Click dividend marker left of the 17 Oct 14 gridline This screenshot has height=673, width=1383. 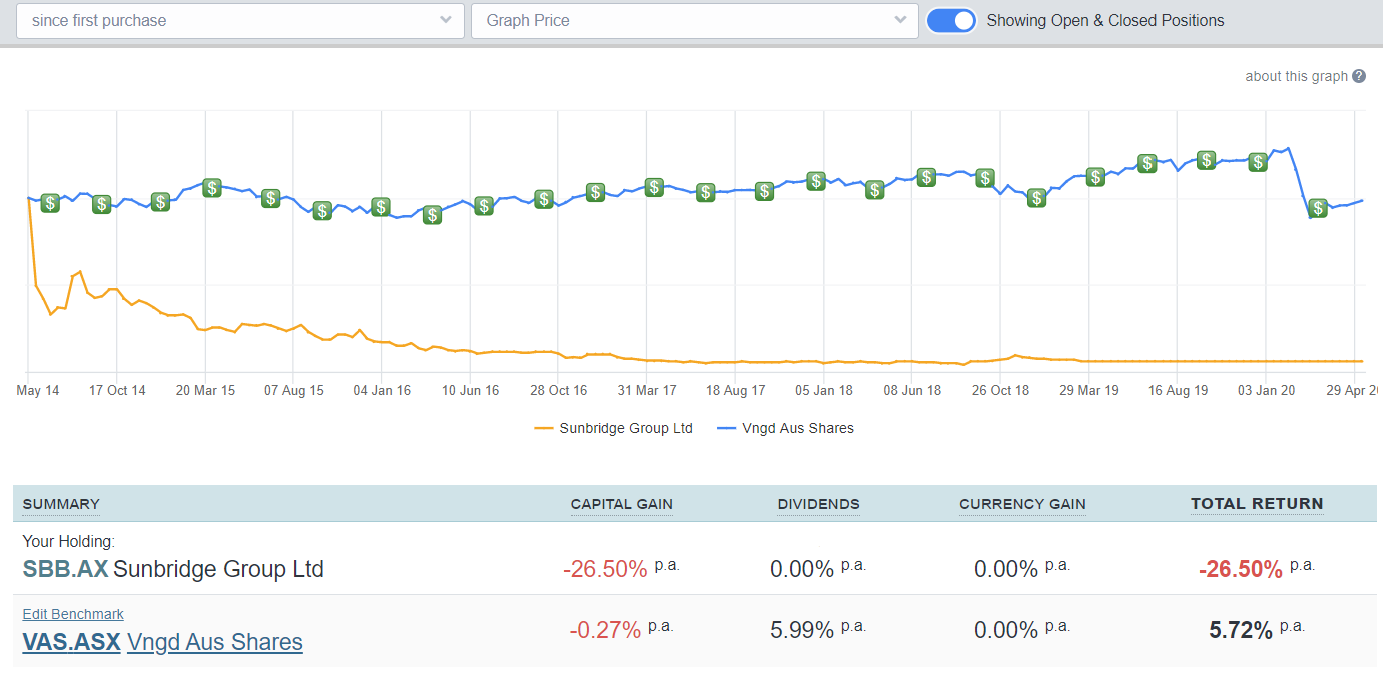(x=102, y=204)
